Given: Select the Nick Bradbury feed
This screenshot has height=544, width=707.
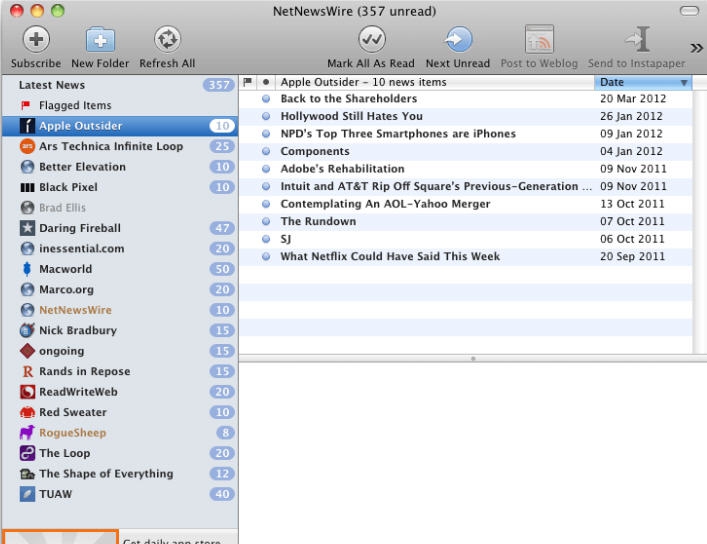Looking at the screenshot, I should [120, 330].
